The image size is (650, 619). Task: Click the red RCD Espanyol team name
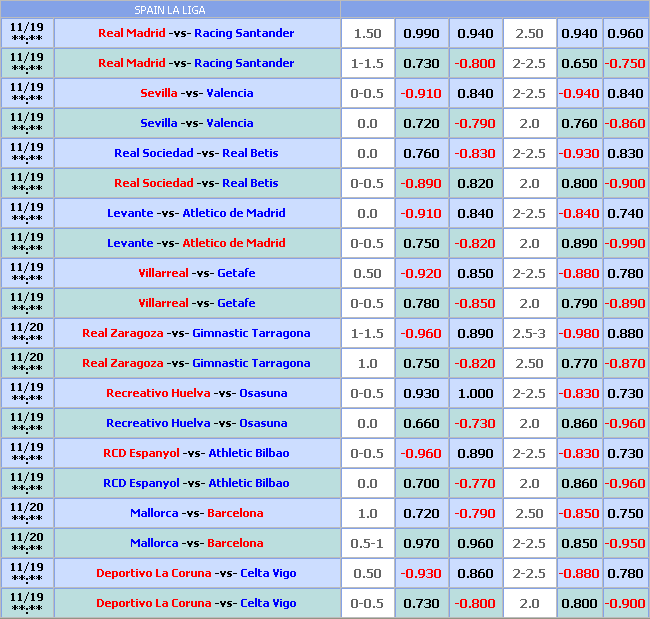[141, 453]
